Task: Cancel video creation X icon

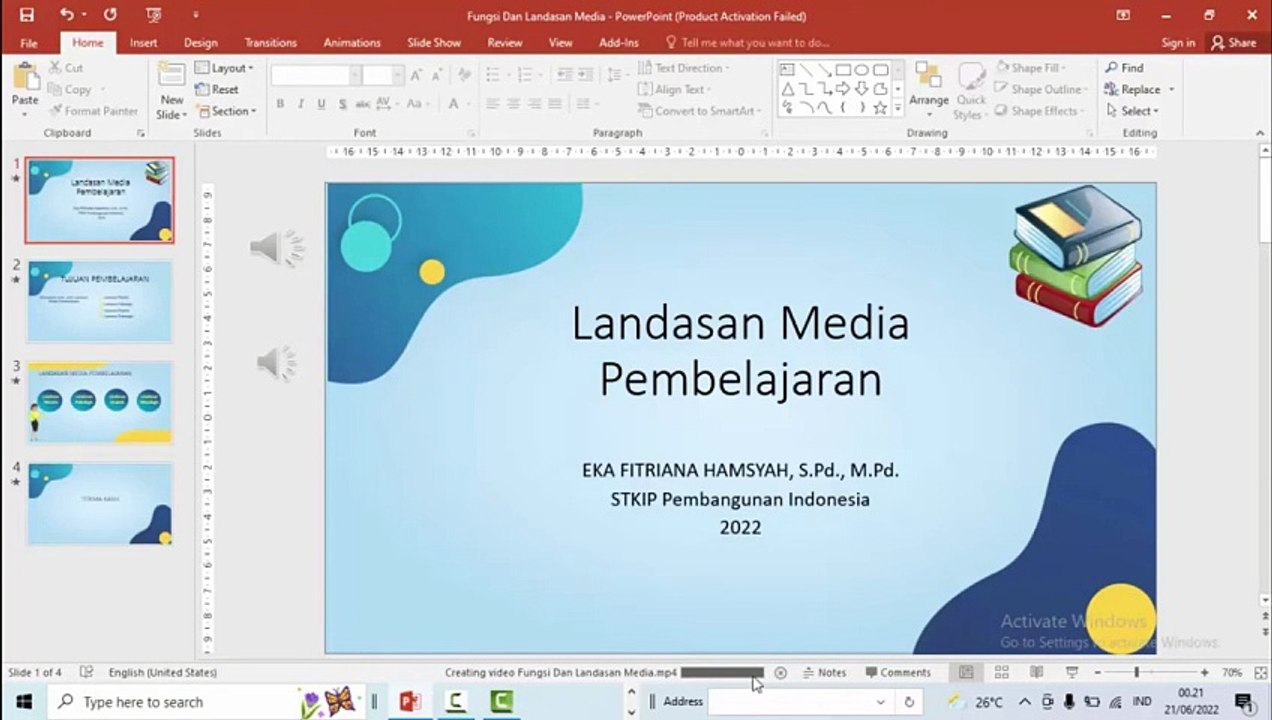Action: (780, 673)
